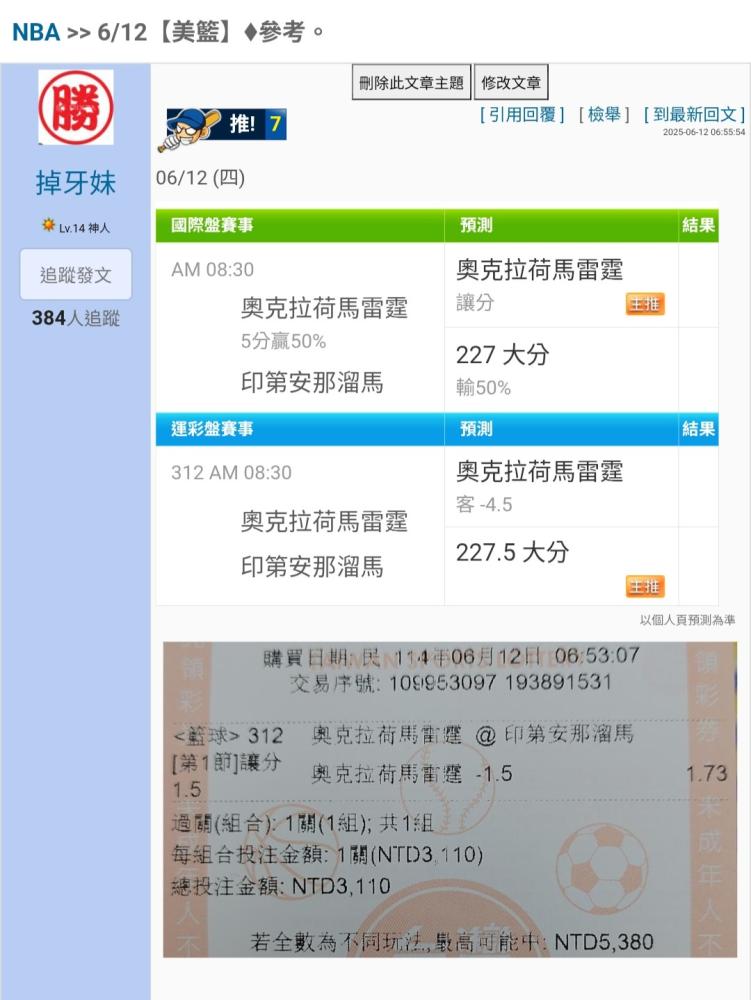Click the orange 主推 badge beside 讓分
The width and height of the screenshot is (751, 1000).
pyautogui.click(x=645, y=304)
